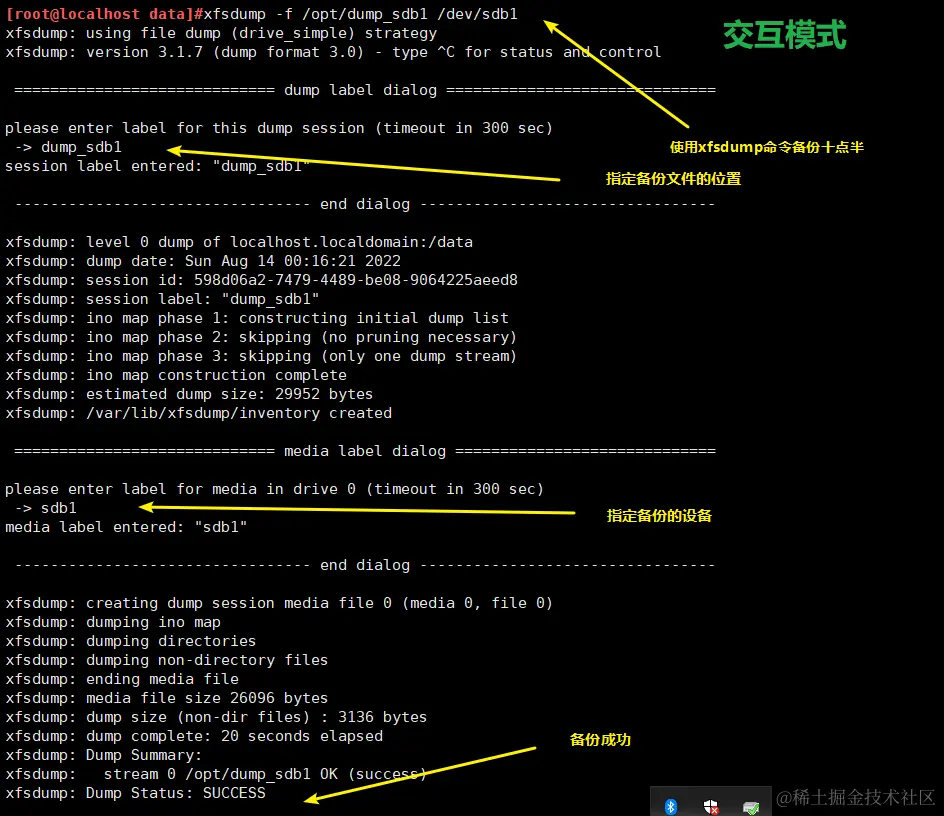Image resolution: width=944 pixels, height=816 pixels.
Task: Select the estimated dump size 29952 bytes line
Action: tap(189, 394)
